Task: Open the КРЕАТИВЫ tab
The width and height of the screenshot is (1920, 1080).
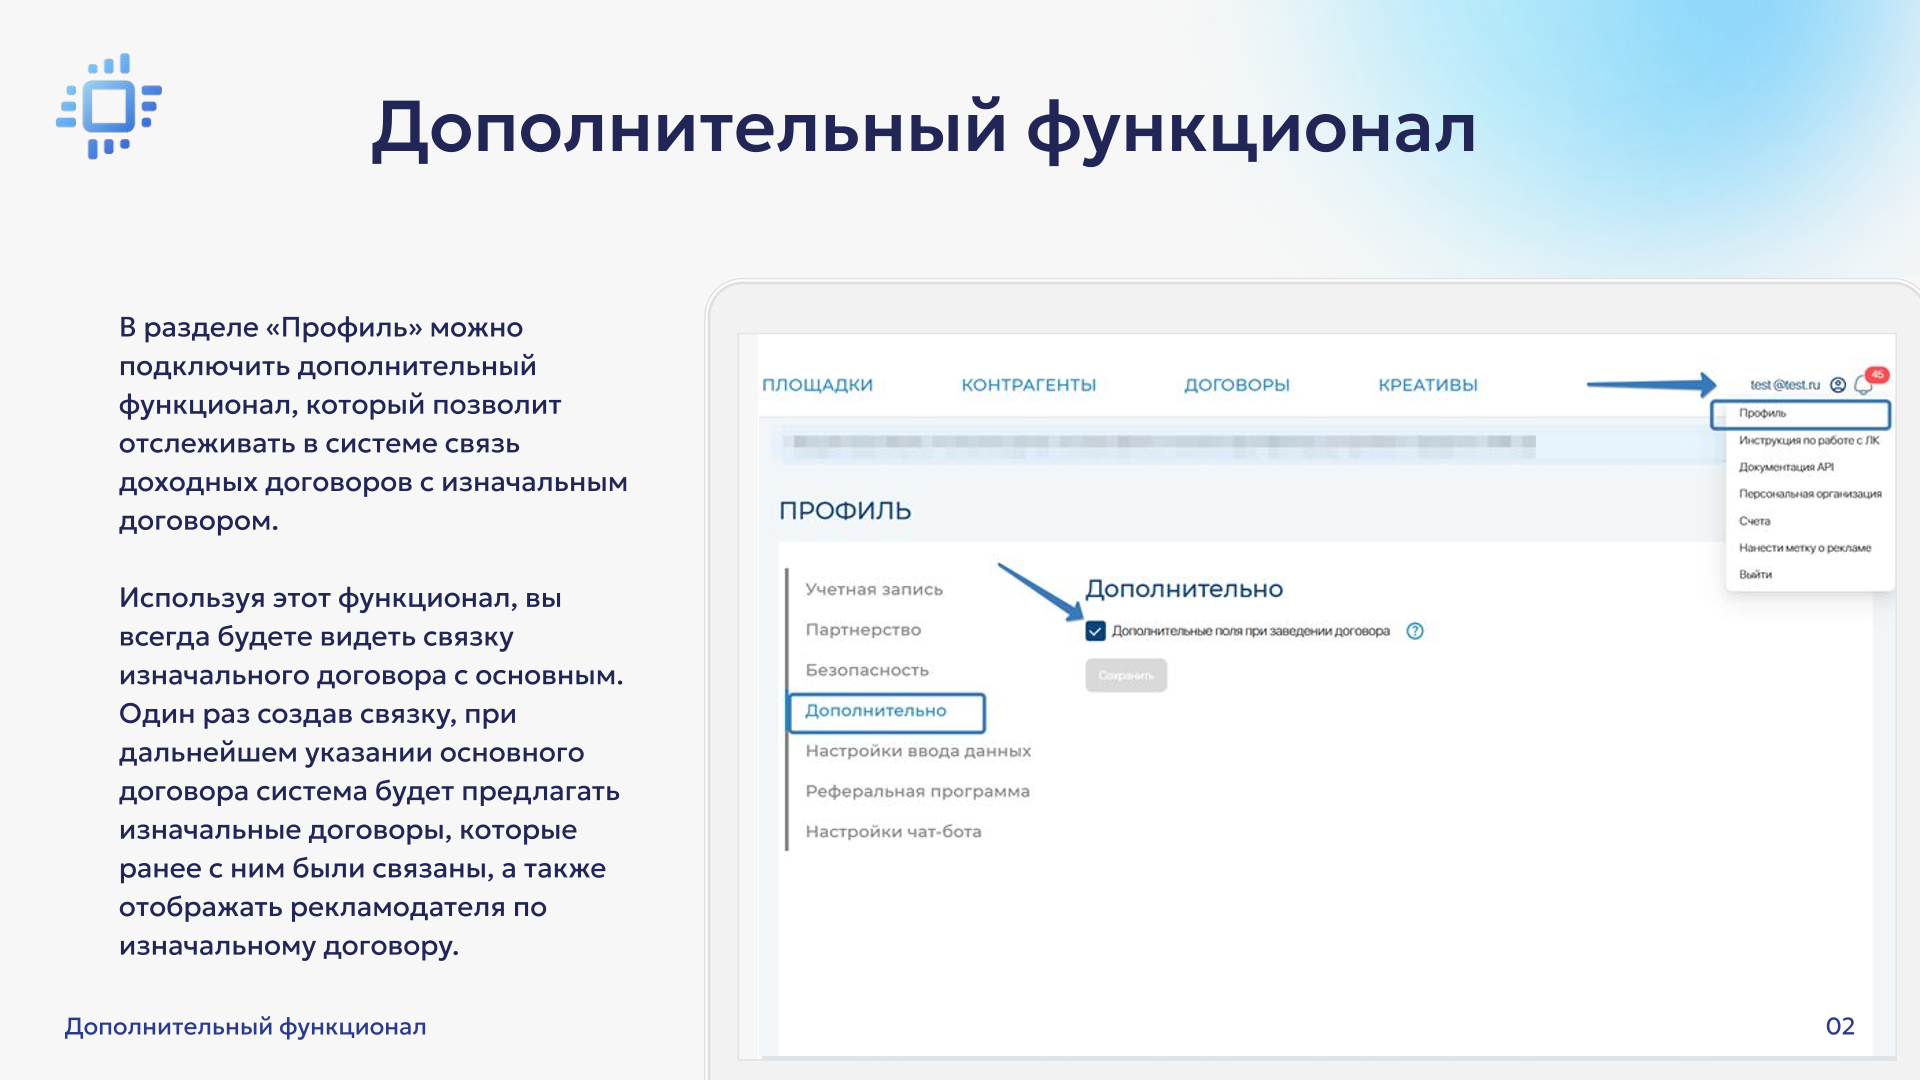Action: 1427,385
